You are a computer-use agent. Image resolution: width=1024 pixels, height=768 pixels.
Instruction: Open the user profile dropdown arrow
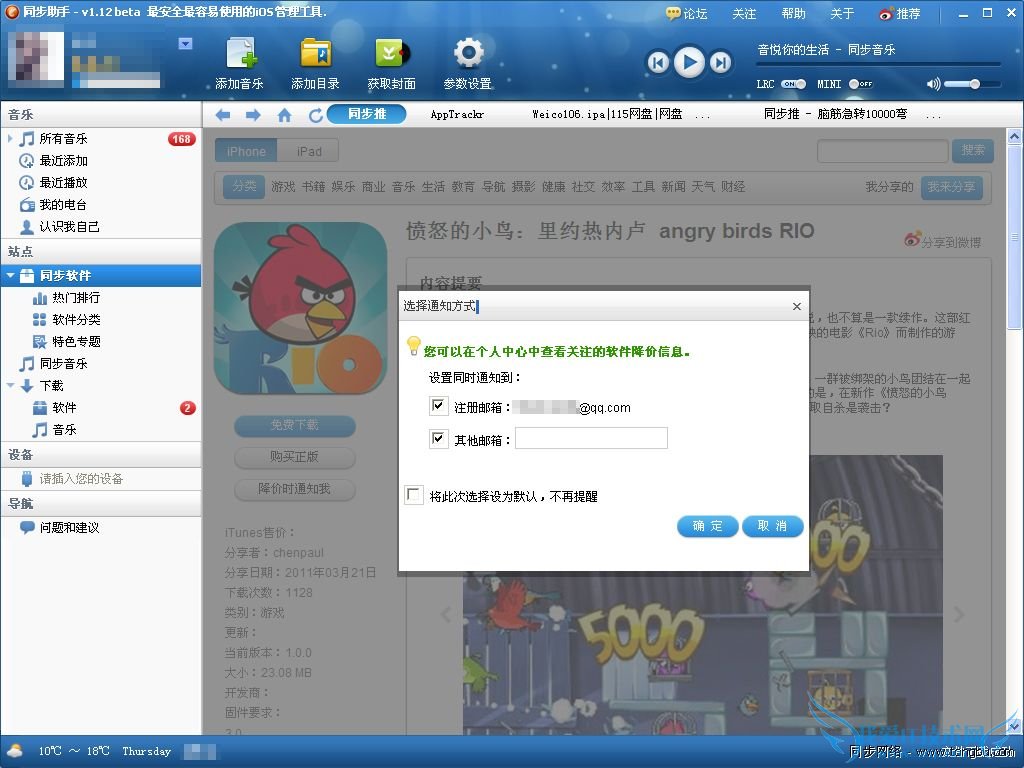pyautogui.click(x=185, y=44)
